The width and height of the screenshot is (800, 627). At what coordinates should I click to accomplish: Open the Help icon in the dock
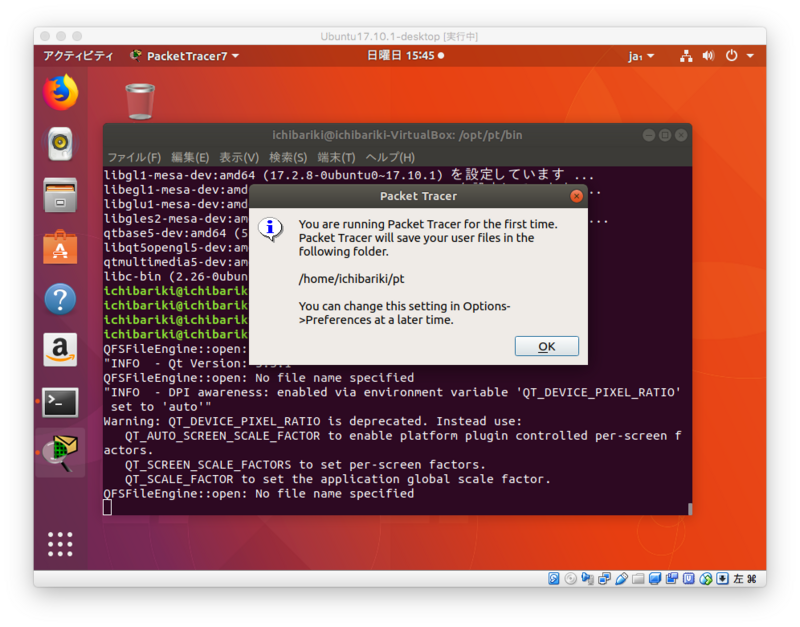pos(60,299)
